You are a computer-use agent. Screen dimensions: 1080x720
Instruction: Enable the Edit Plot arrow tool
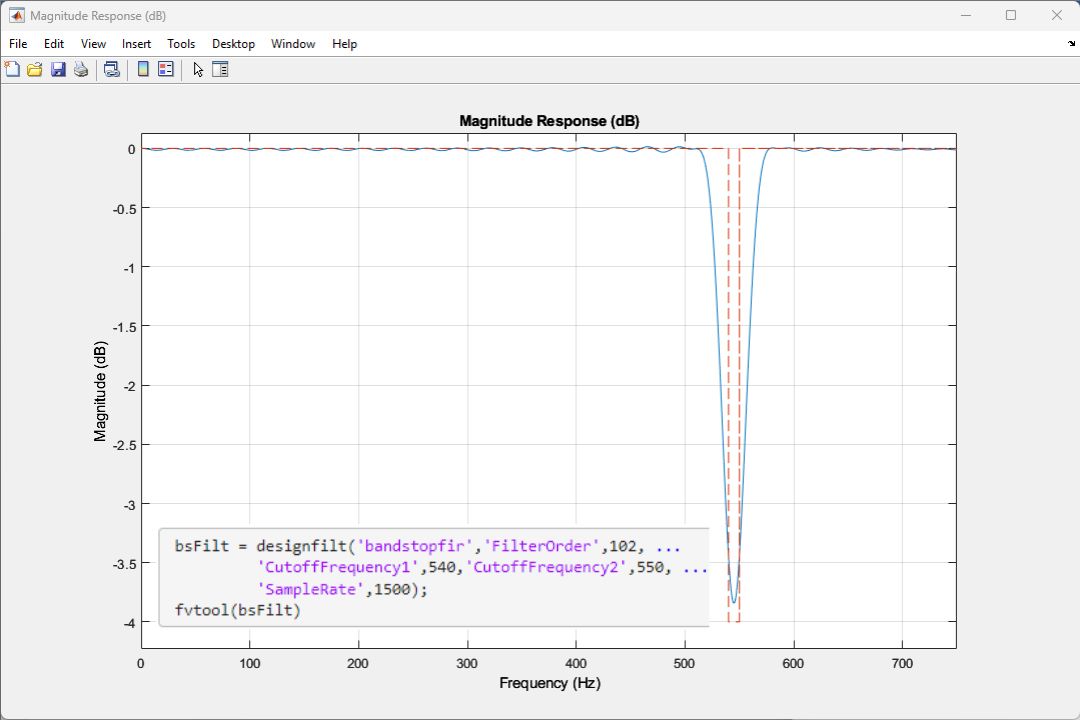(198, 70)
